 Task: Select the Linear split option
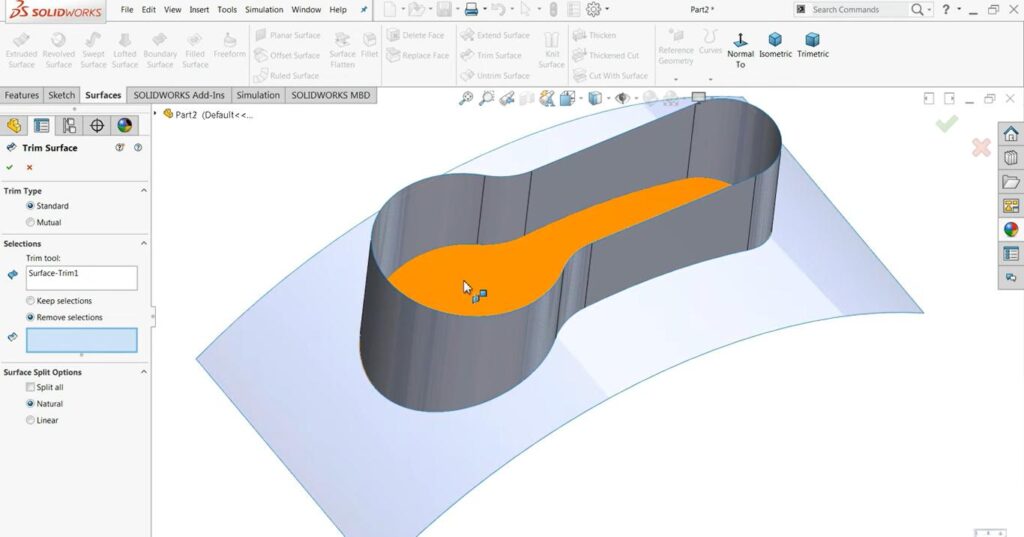tap(30, 420)
